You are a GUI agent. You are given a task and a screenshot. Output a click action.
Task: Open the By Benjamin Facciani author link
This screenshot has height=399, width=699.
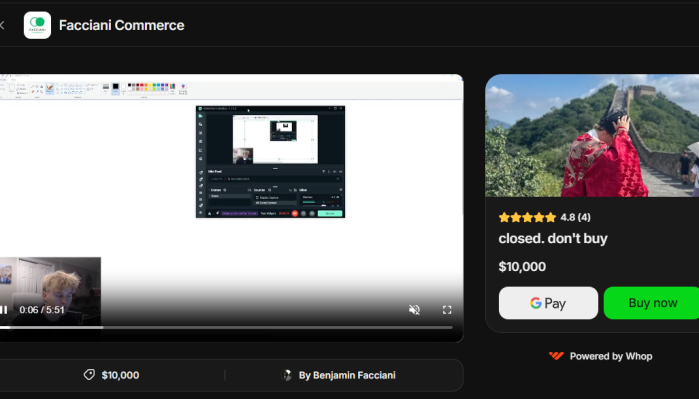point(347,375)
